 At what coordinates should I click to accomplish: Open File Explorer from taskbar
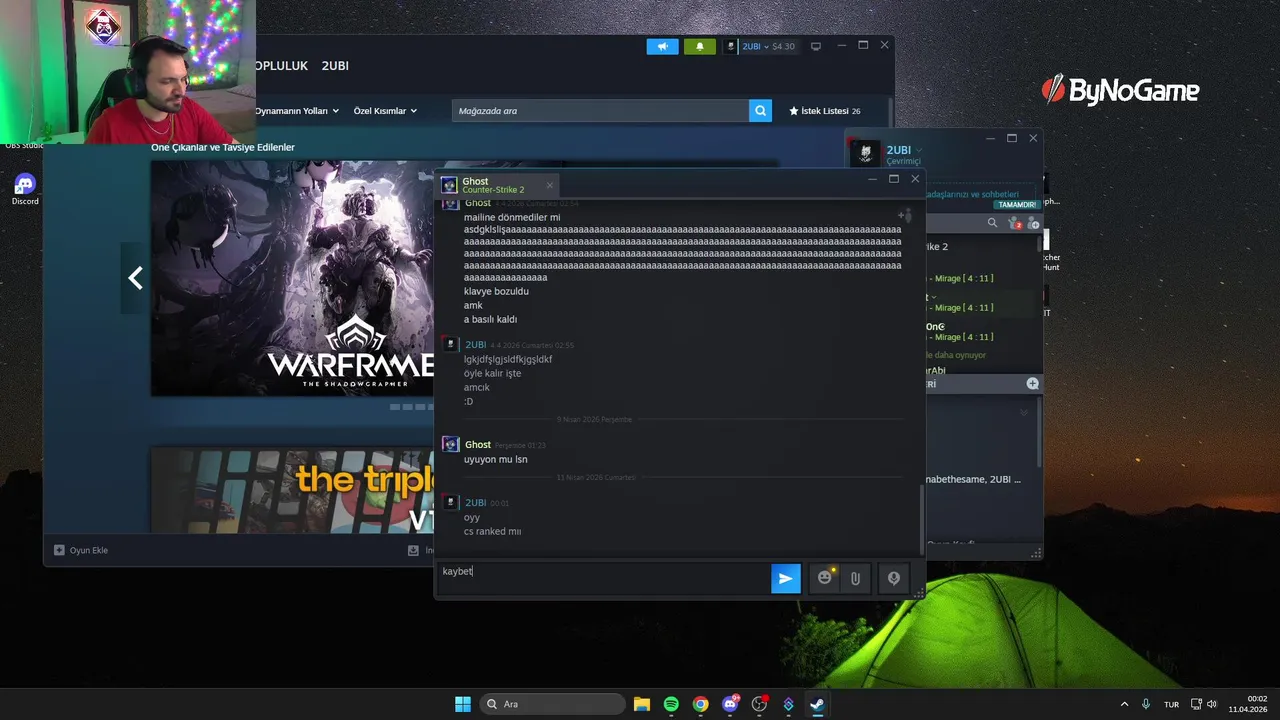642,704
